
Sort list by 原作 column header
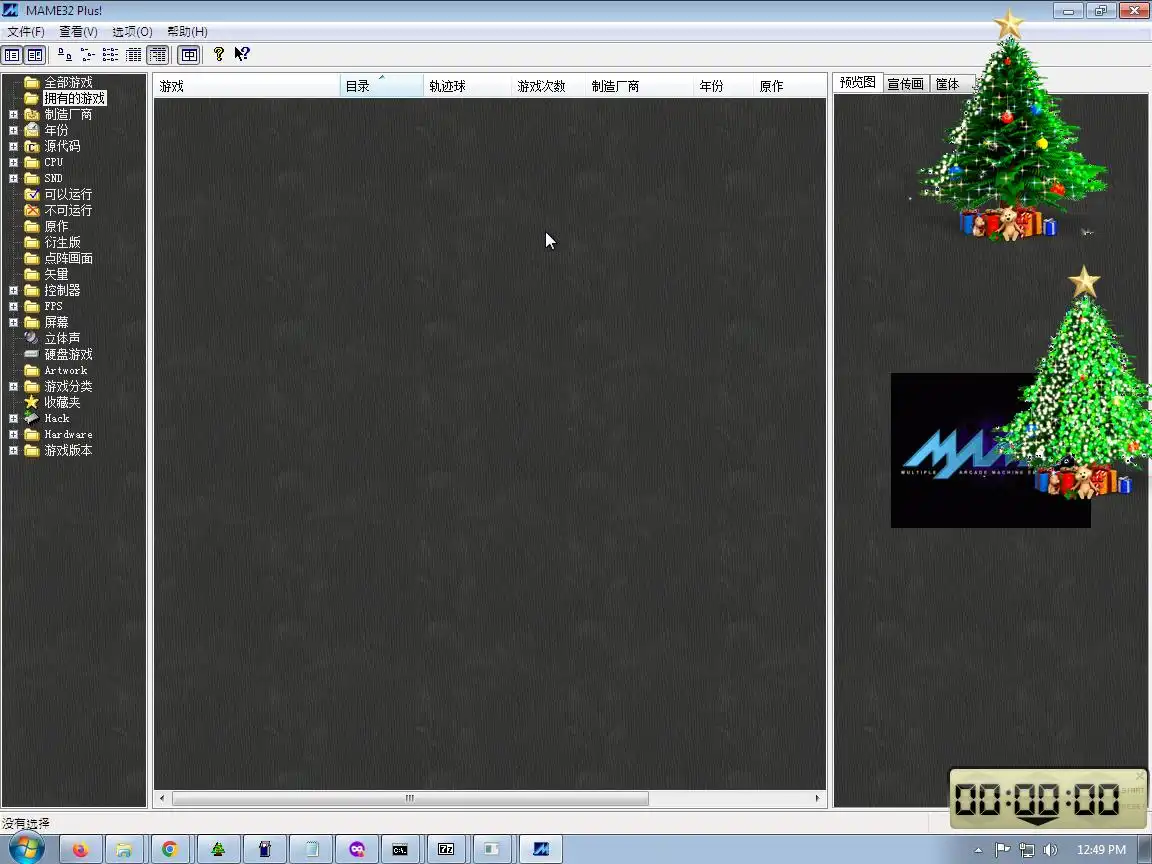coord(790,86)
